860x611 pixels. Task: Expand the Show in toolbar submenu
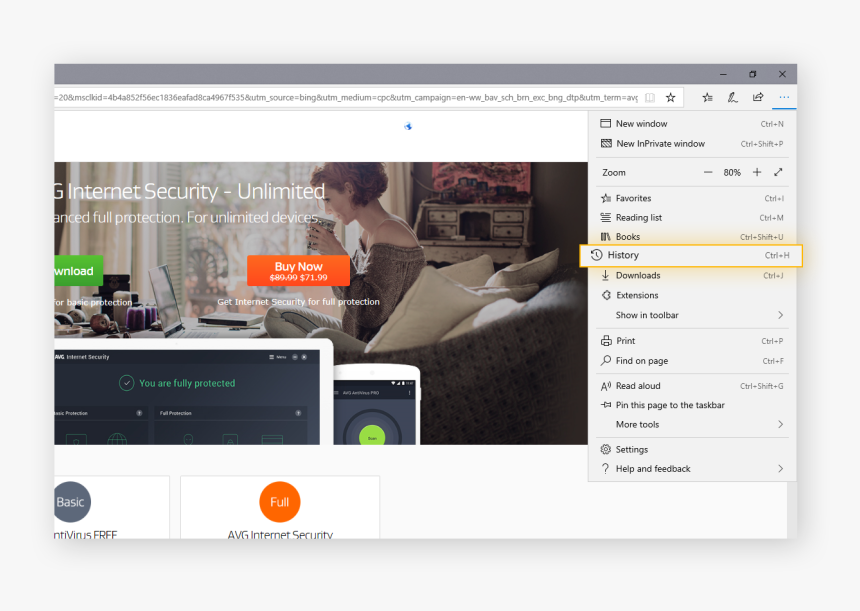tap(780, 315)
